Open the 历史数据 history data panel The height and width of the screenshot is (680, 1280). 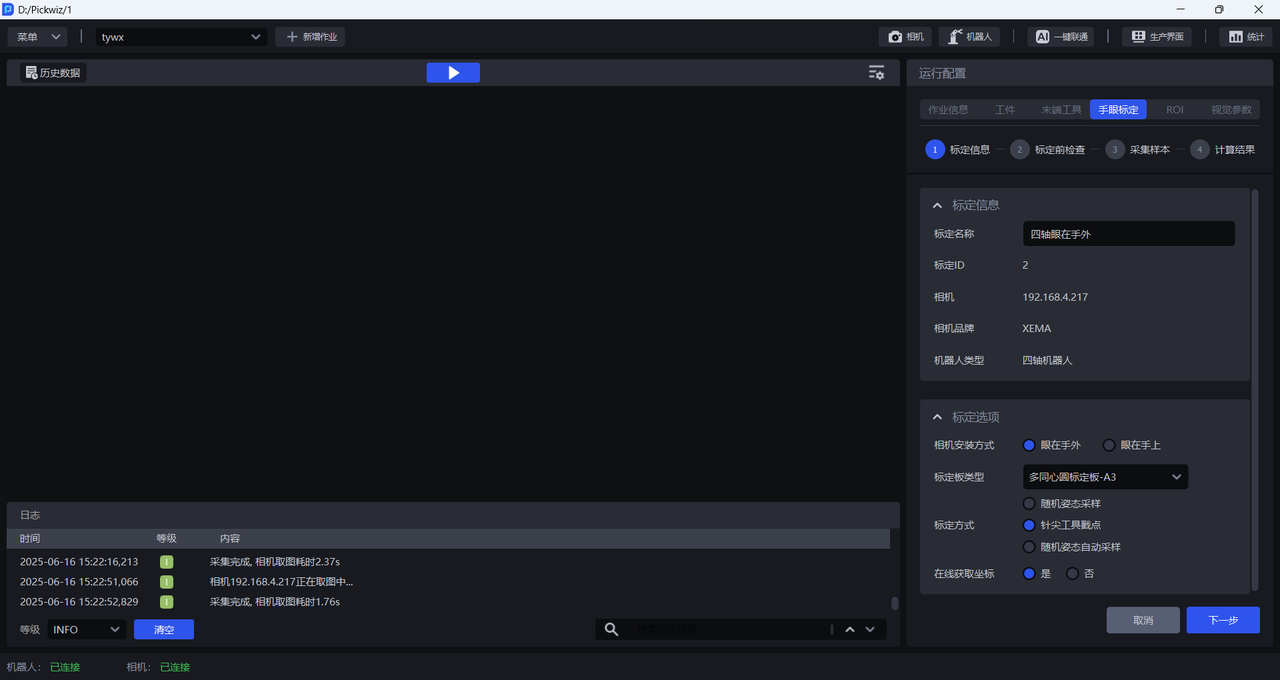point(53,73)
